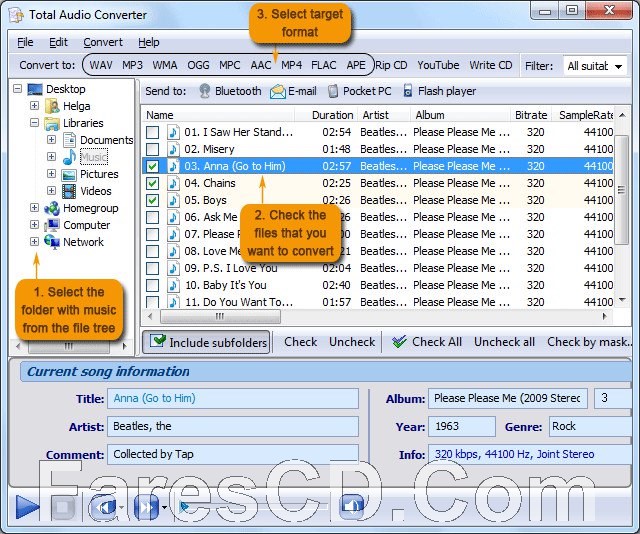The height and width of the screenshot is (534, 640).
Task: Click audio file icon for 10. Baby It's You
Action: click(173, 285)
